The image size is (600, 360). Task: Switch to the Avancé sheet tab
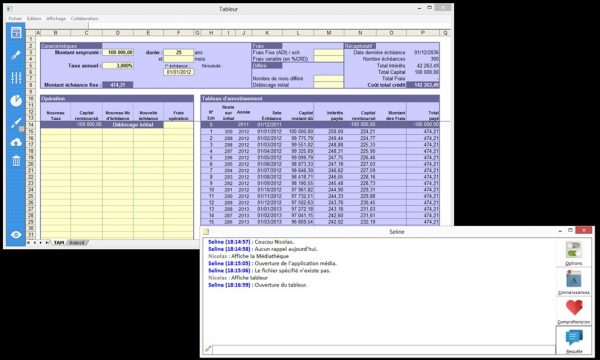point(77,243)
